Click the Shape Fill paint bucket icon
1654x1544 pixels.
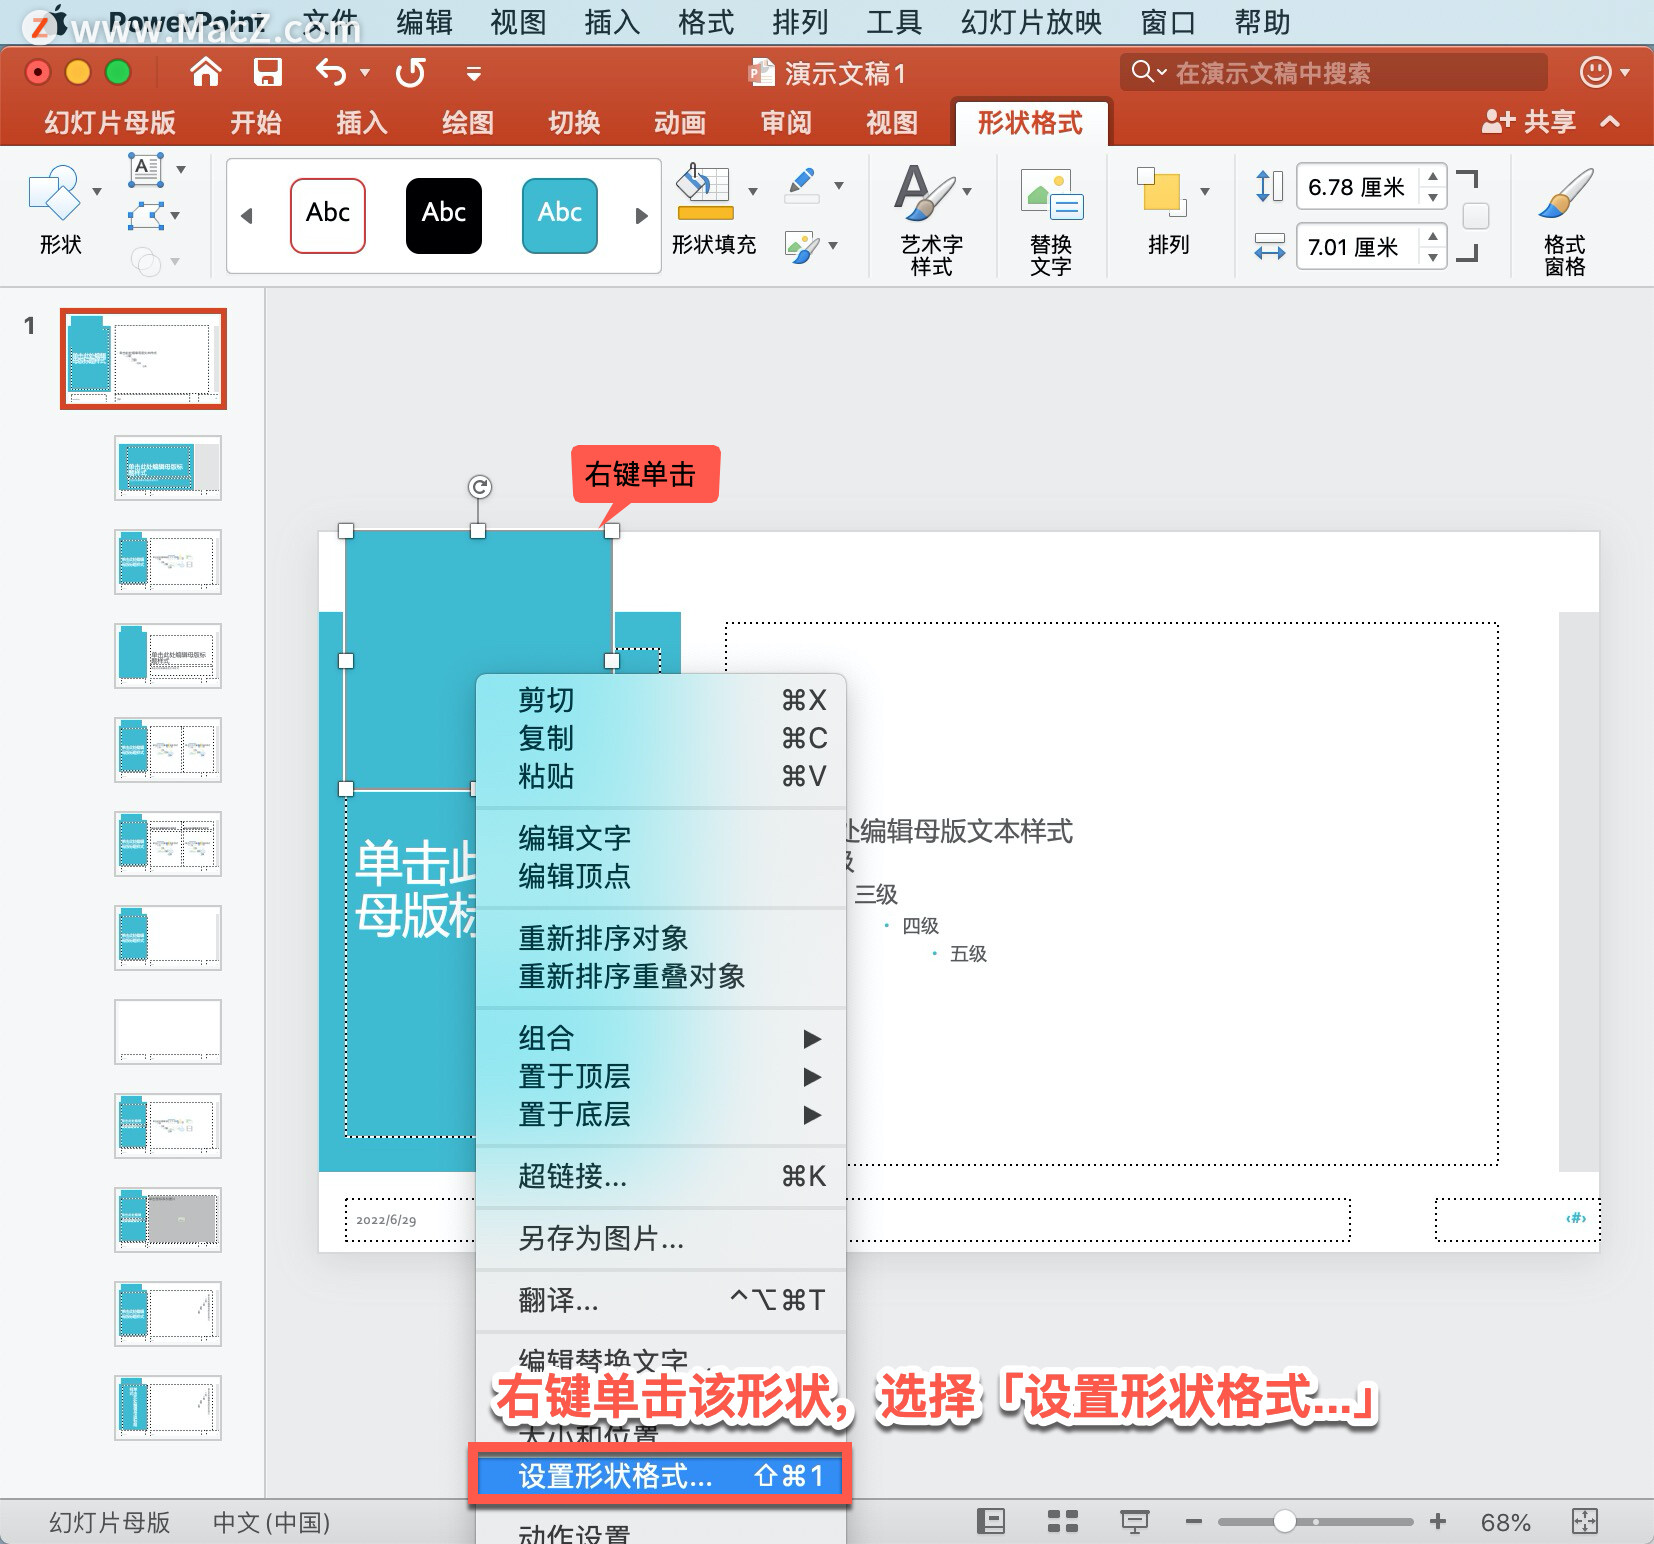point(705,192)
